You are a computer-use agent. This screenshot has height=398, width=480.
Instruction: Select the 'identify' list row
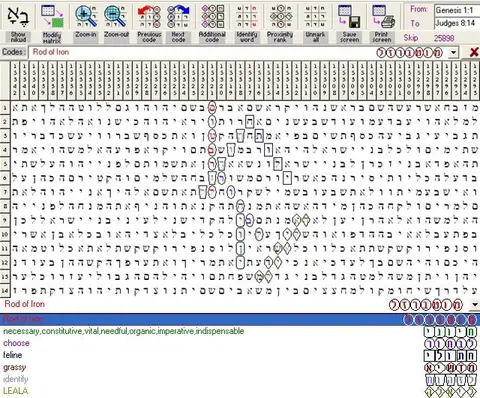coord(240,379)
